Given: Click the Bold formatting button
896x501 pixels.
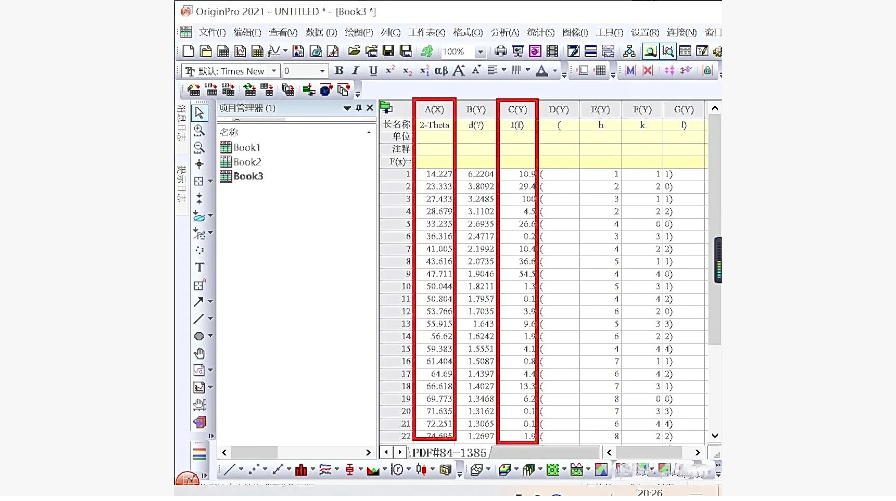Looking at the screenshot, I should point(339,71).
